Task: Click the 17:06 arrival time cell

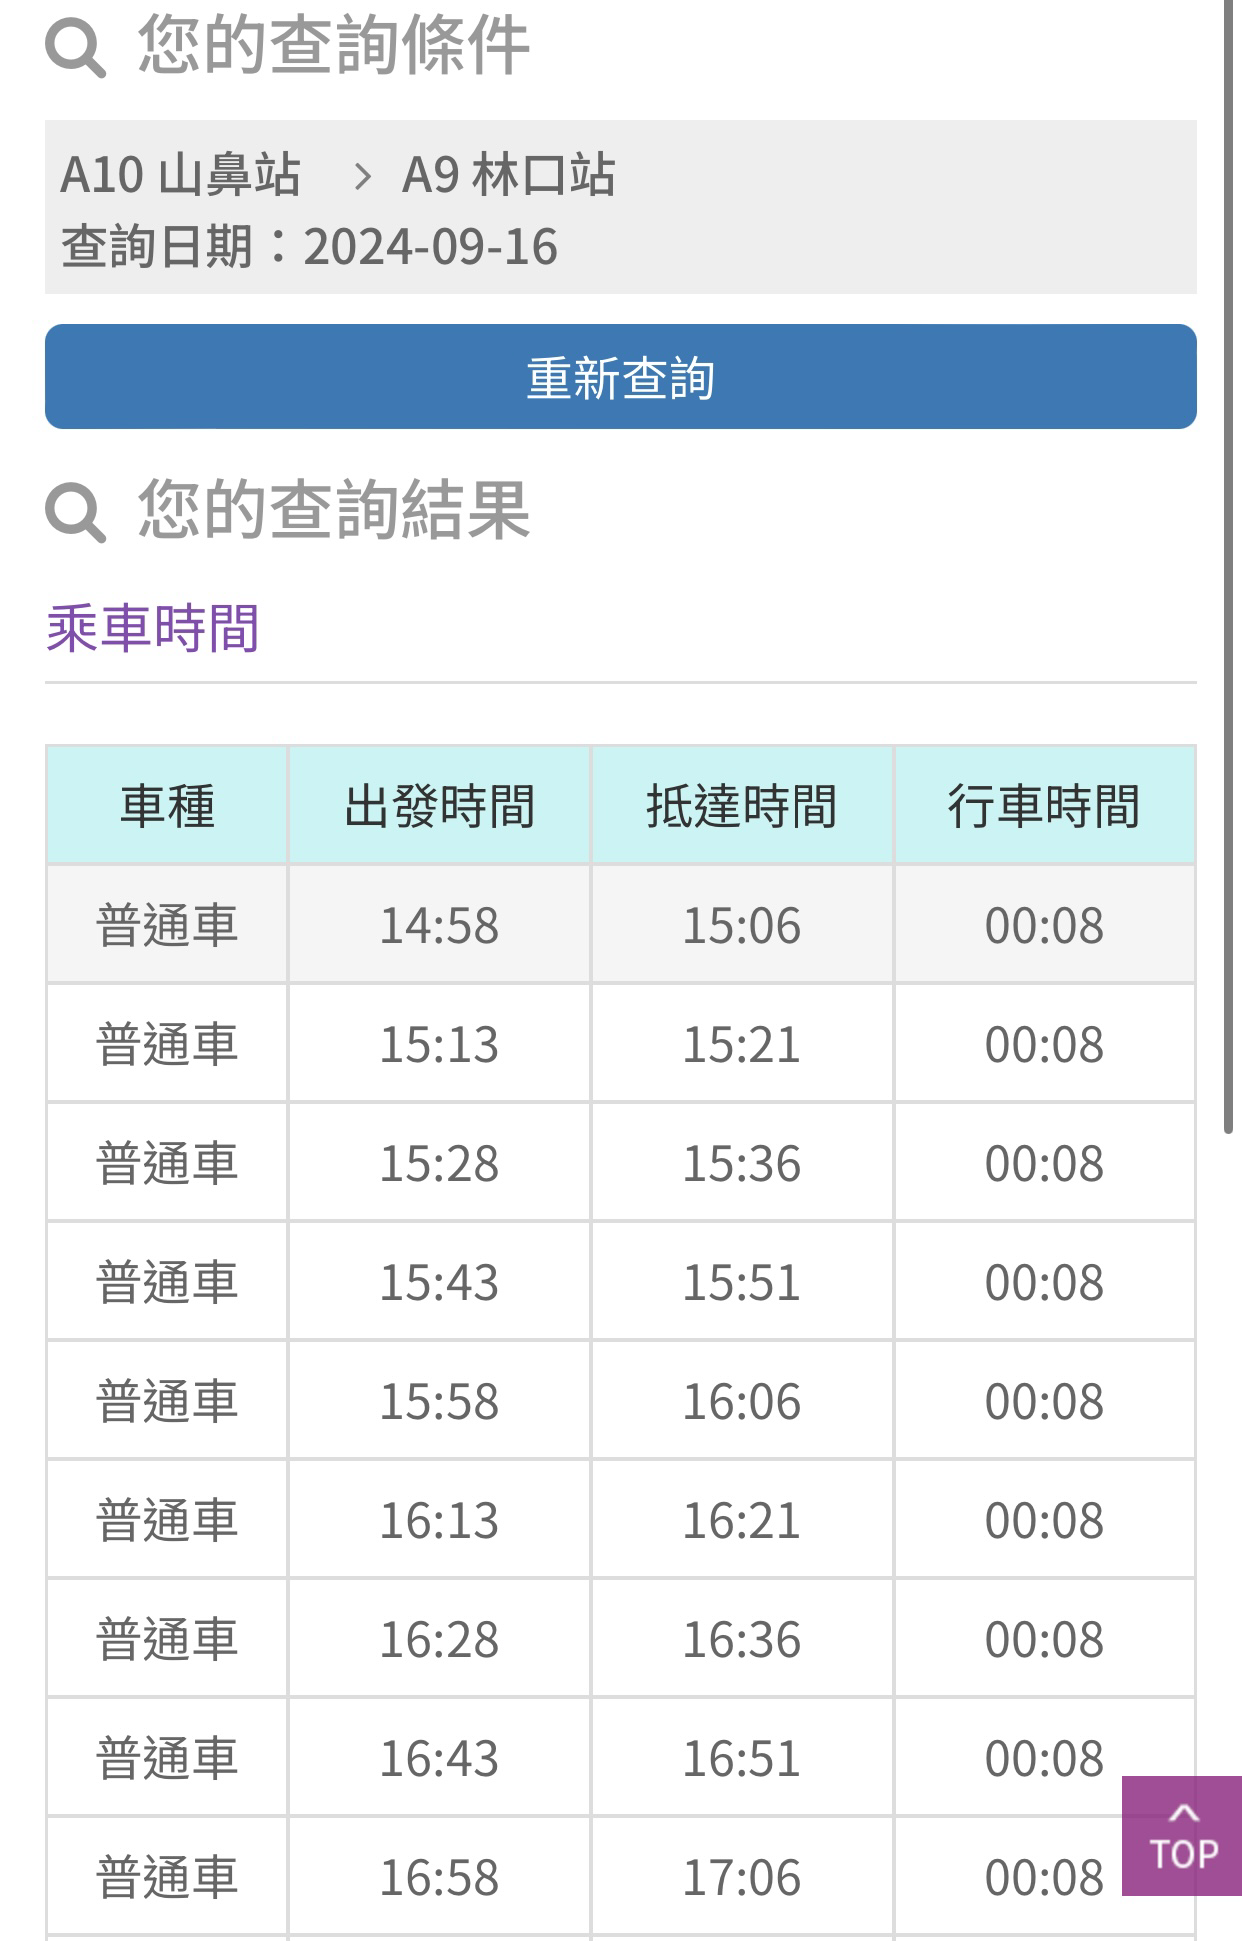Action: click(x=741, y=1876)
